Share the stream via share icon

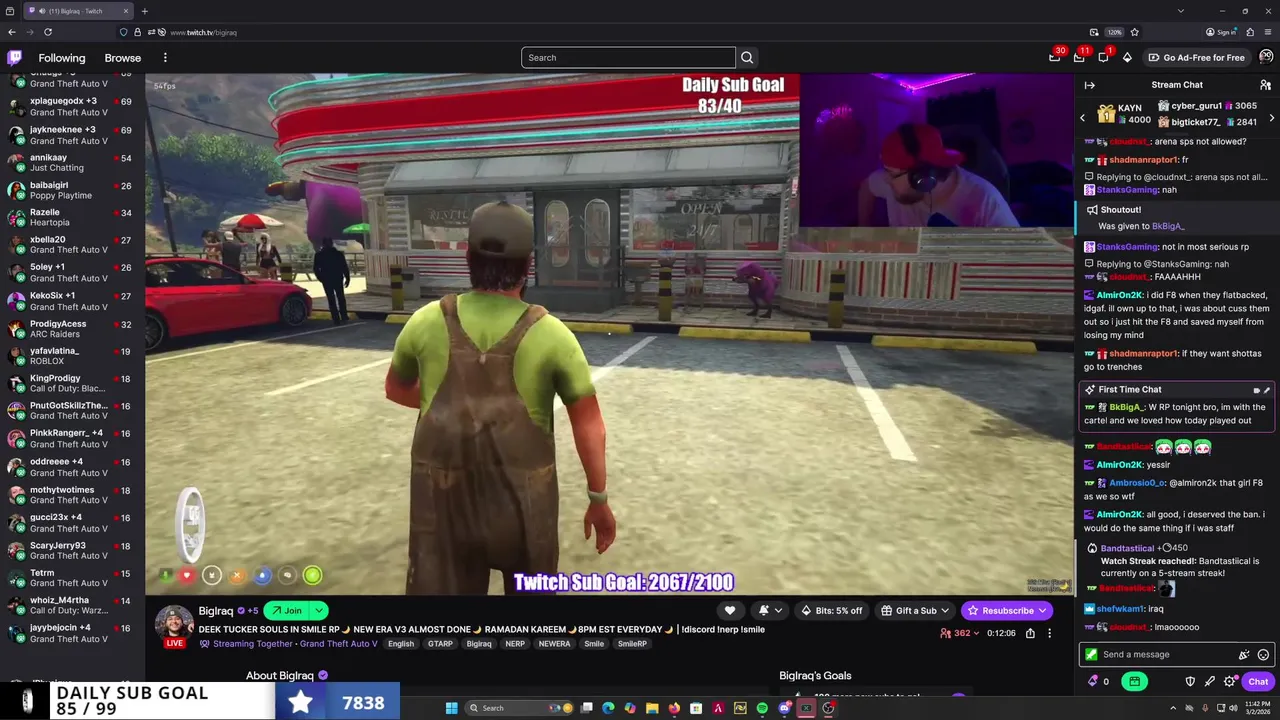click(1030, 633)
